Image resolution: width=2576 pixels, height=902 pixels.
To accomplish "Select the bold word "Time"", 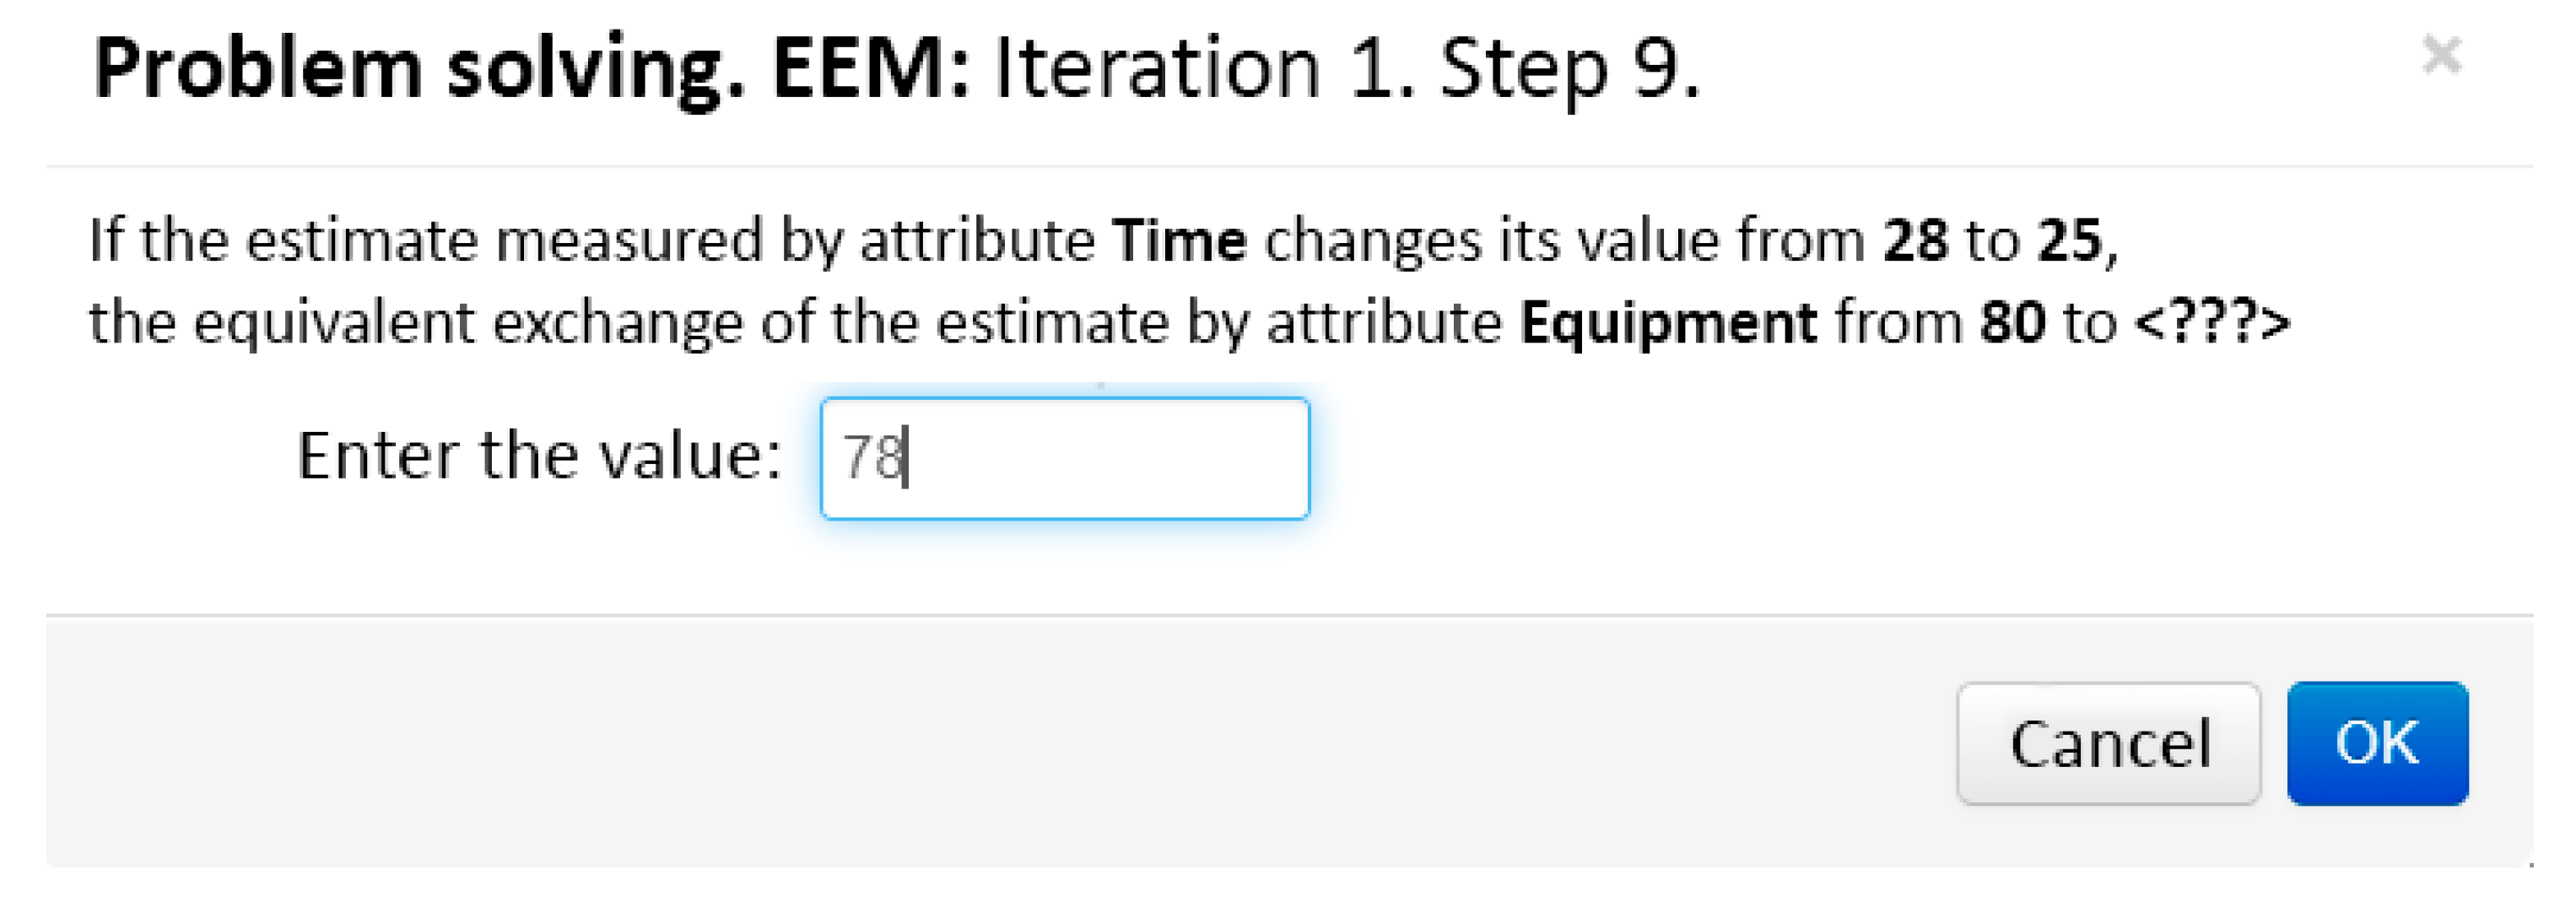I will click(x=1180, y=241).
